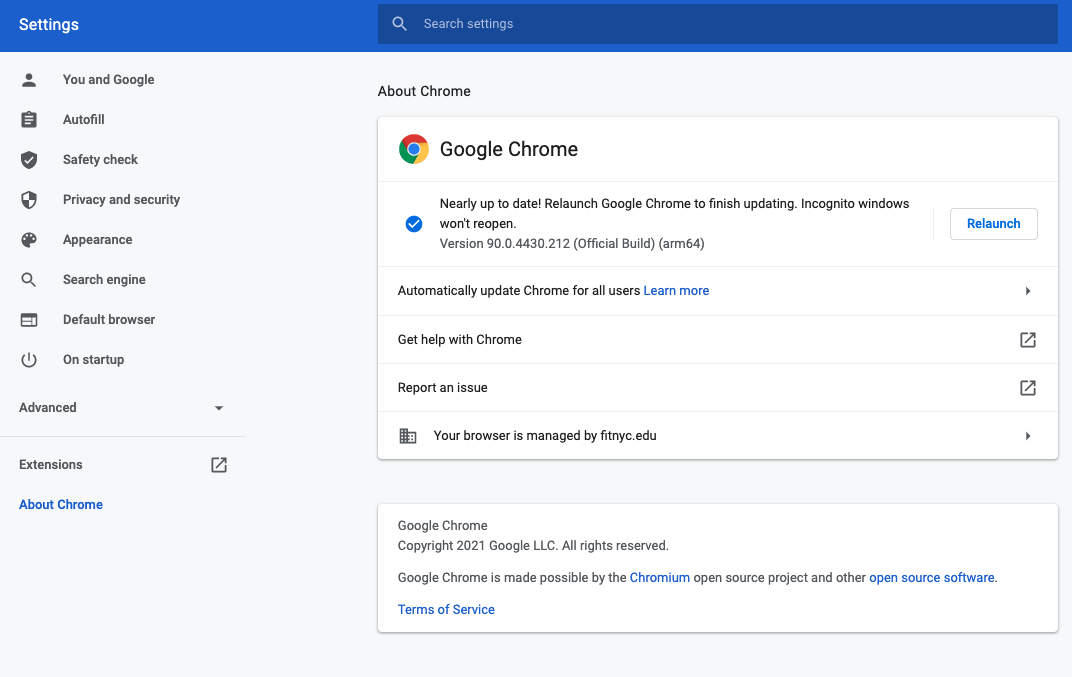This screenshot has height=677, width=1072.
Task: Click the external link icon for Get help with Chrome
Action: coord(1028,340)
